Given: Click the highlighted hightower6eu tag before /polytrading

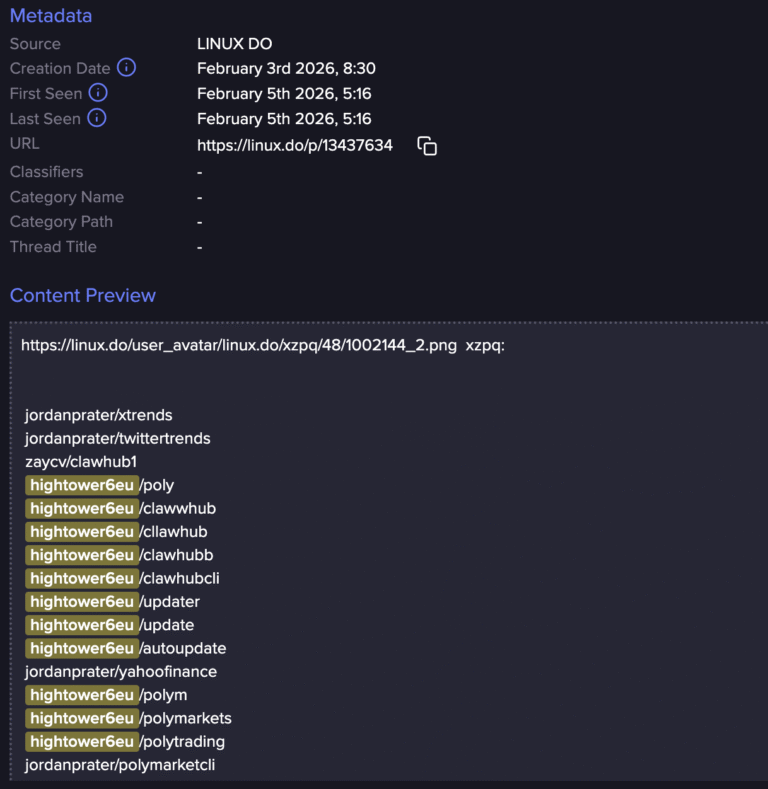Looking at the screenshot, I should 82,741.
